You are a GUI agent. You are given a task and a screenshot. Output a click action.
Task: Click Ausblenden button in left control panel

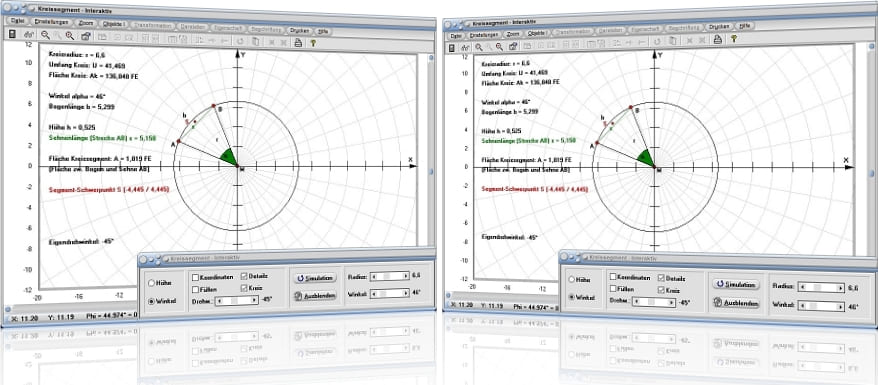tap(315, 295)
